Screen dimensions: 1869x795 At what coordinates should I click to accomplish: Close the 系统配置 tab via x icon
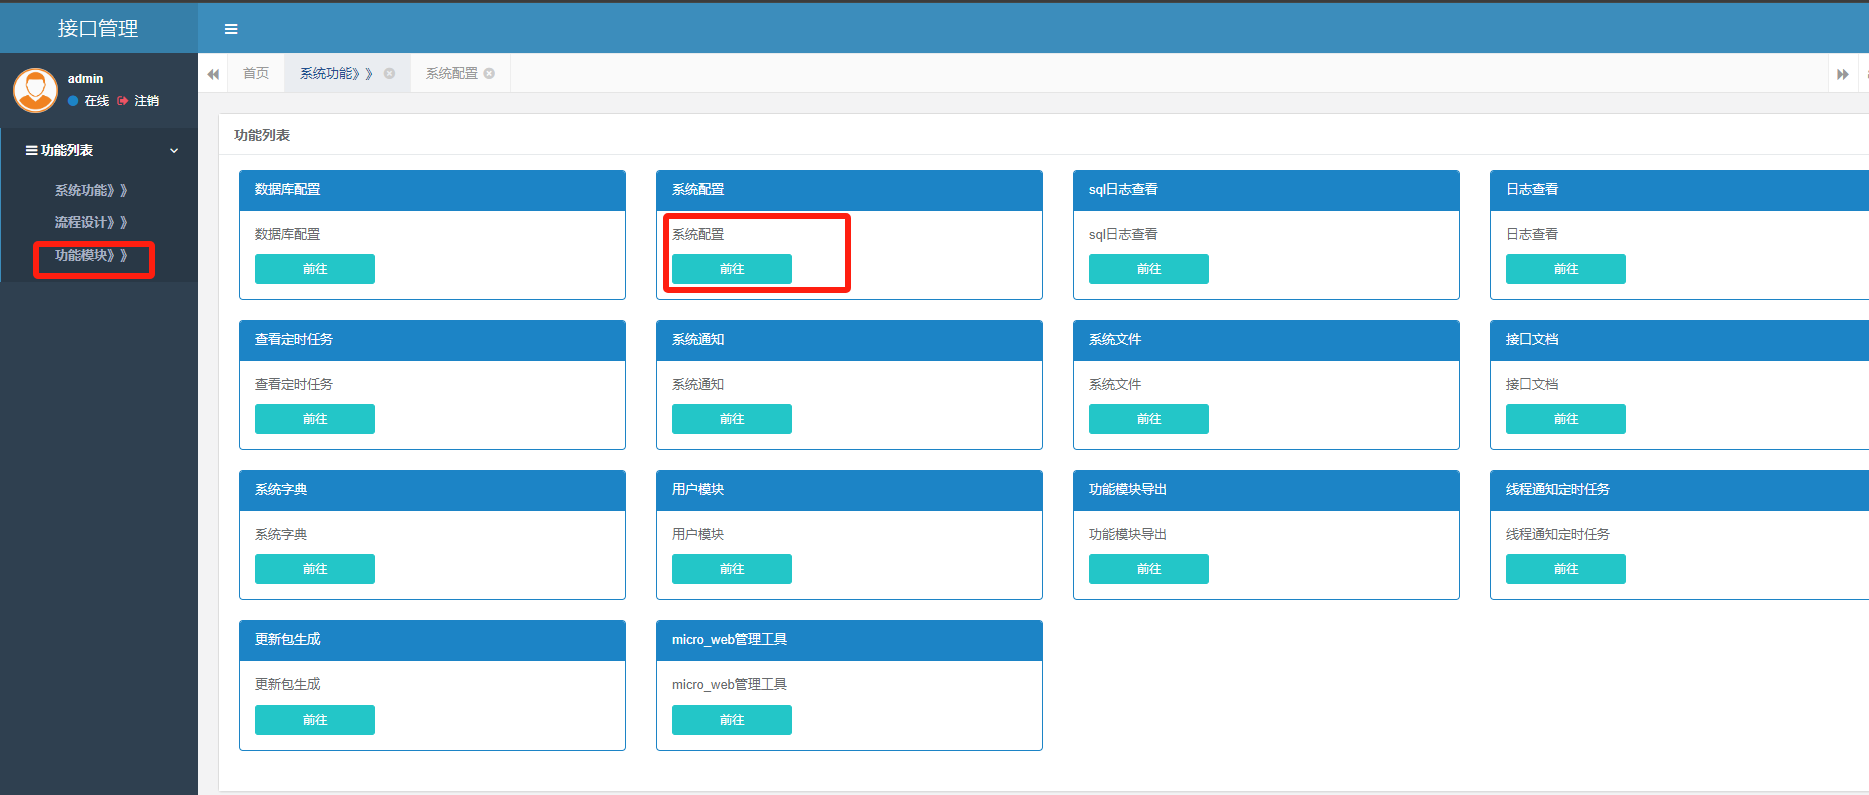489,73
